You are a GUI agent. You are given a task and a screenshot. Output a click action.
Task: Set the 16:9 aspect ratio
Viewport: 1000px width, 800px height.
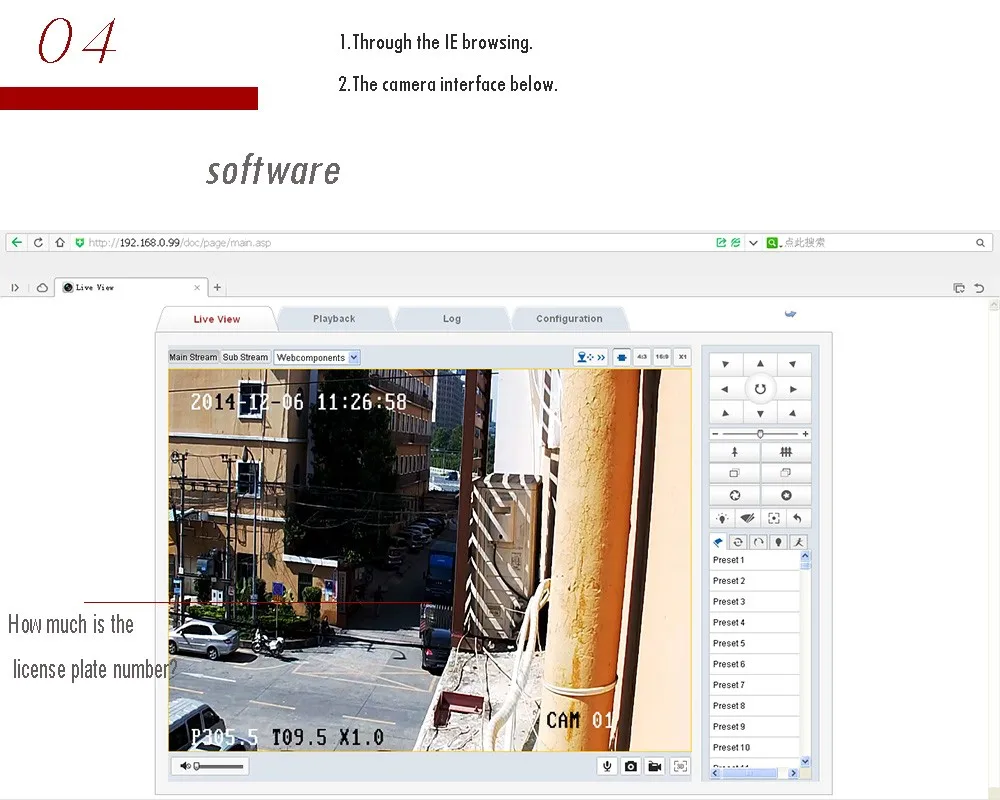point(662,356)
